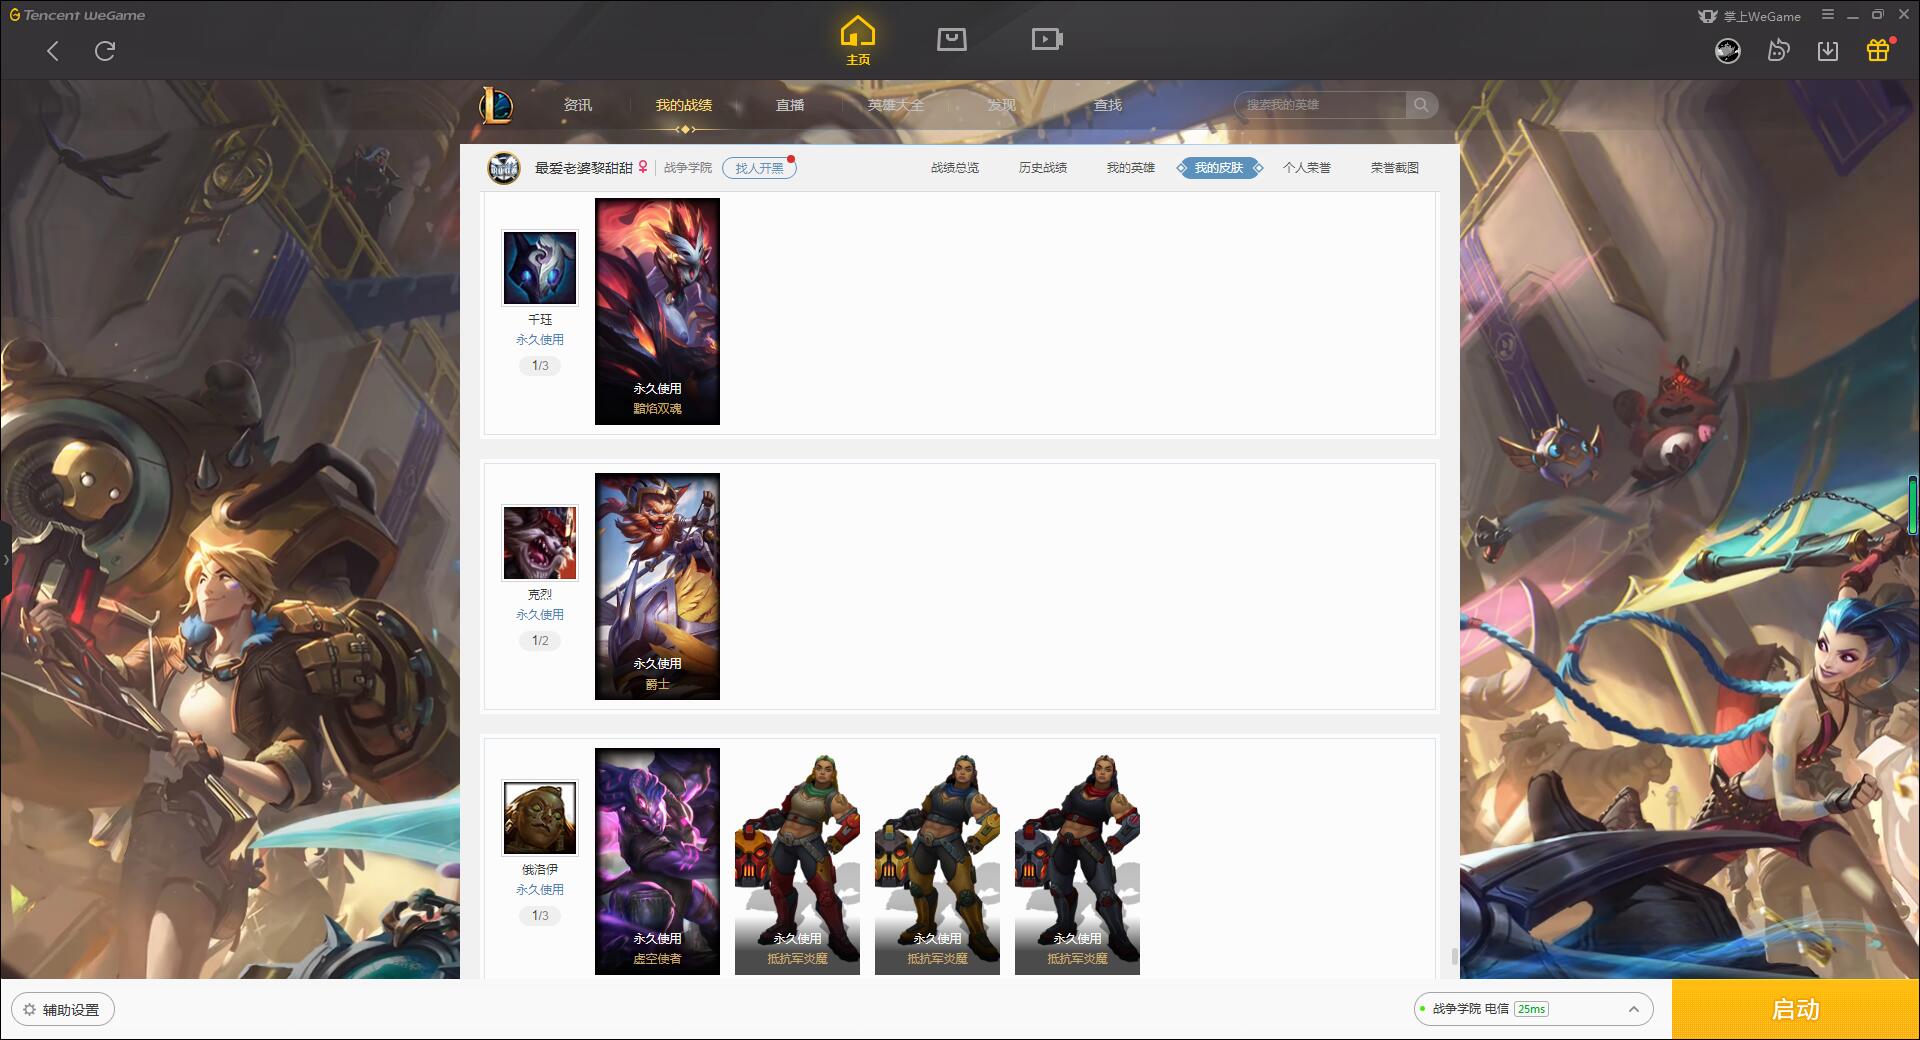Focus the 搜索我的英雄 search field

[x=1320, y=105]
